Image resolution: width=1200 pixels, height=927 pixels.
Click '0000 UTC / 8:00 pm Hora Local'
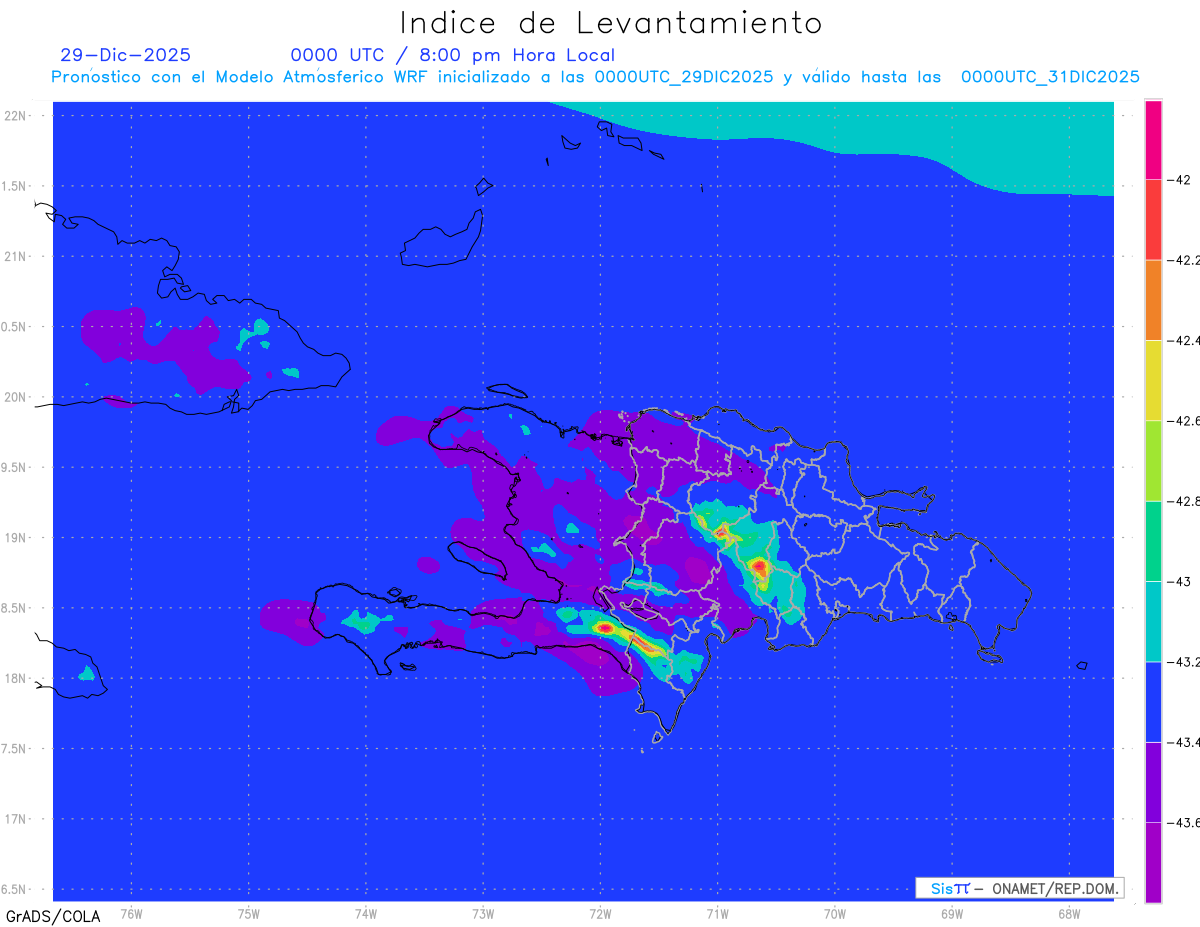click(x=453, y=55)
